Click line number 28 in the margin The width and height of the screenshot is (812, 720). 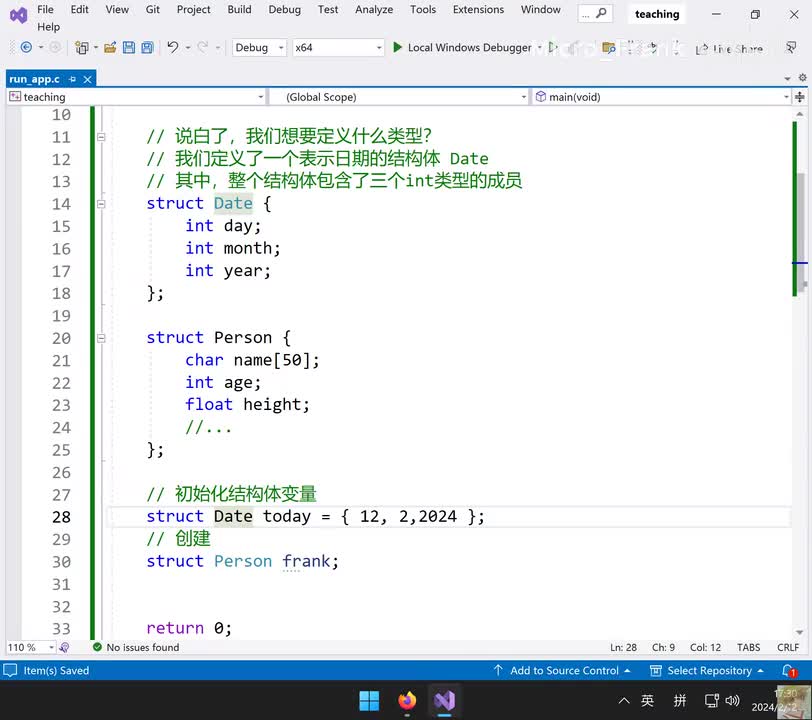[61, 517]
